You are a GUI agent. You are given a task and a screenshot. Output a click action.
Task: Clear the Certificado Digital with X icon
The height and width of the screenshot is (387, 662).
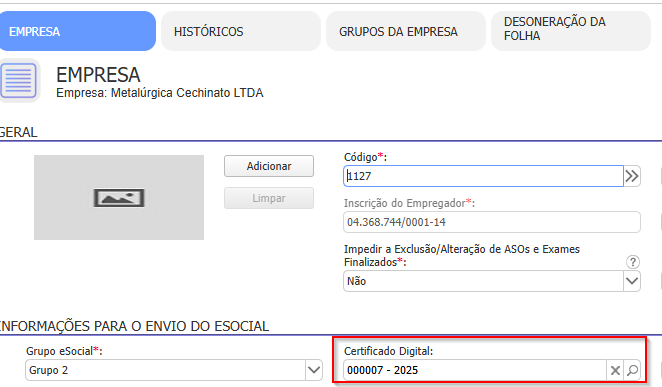click(615, 371)
